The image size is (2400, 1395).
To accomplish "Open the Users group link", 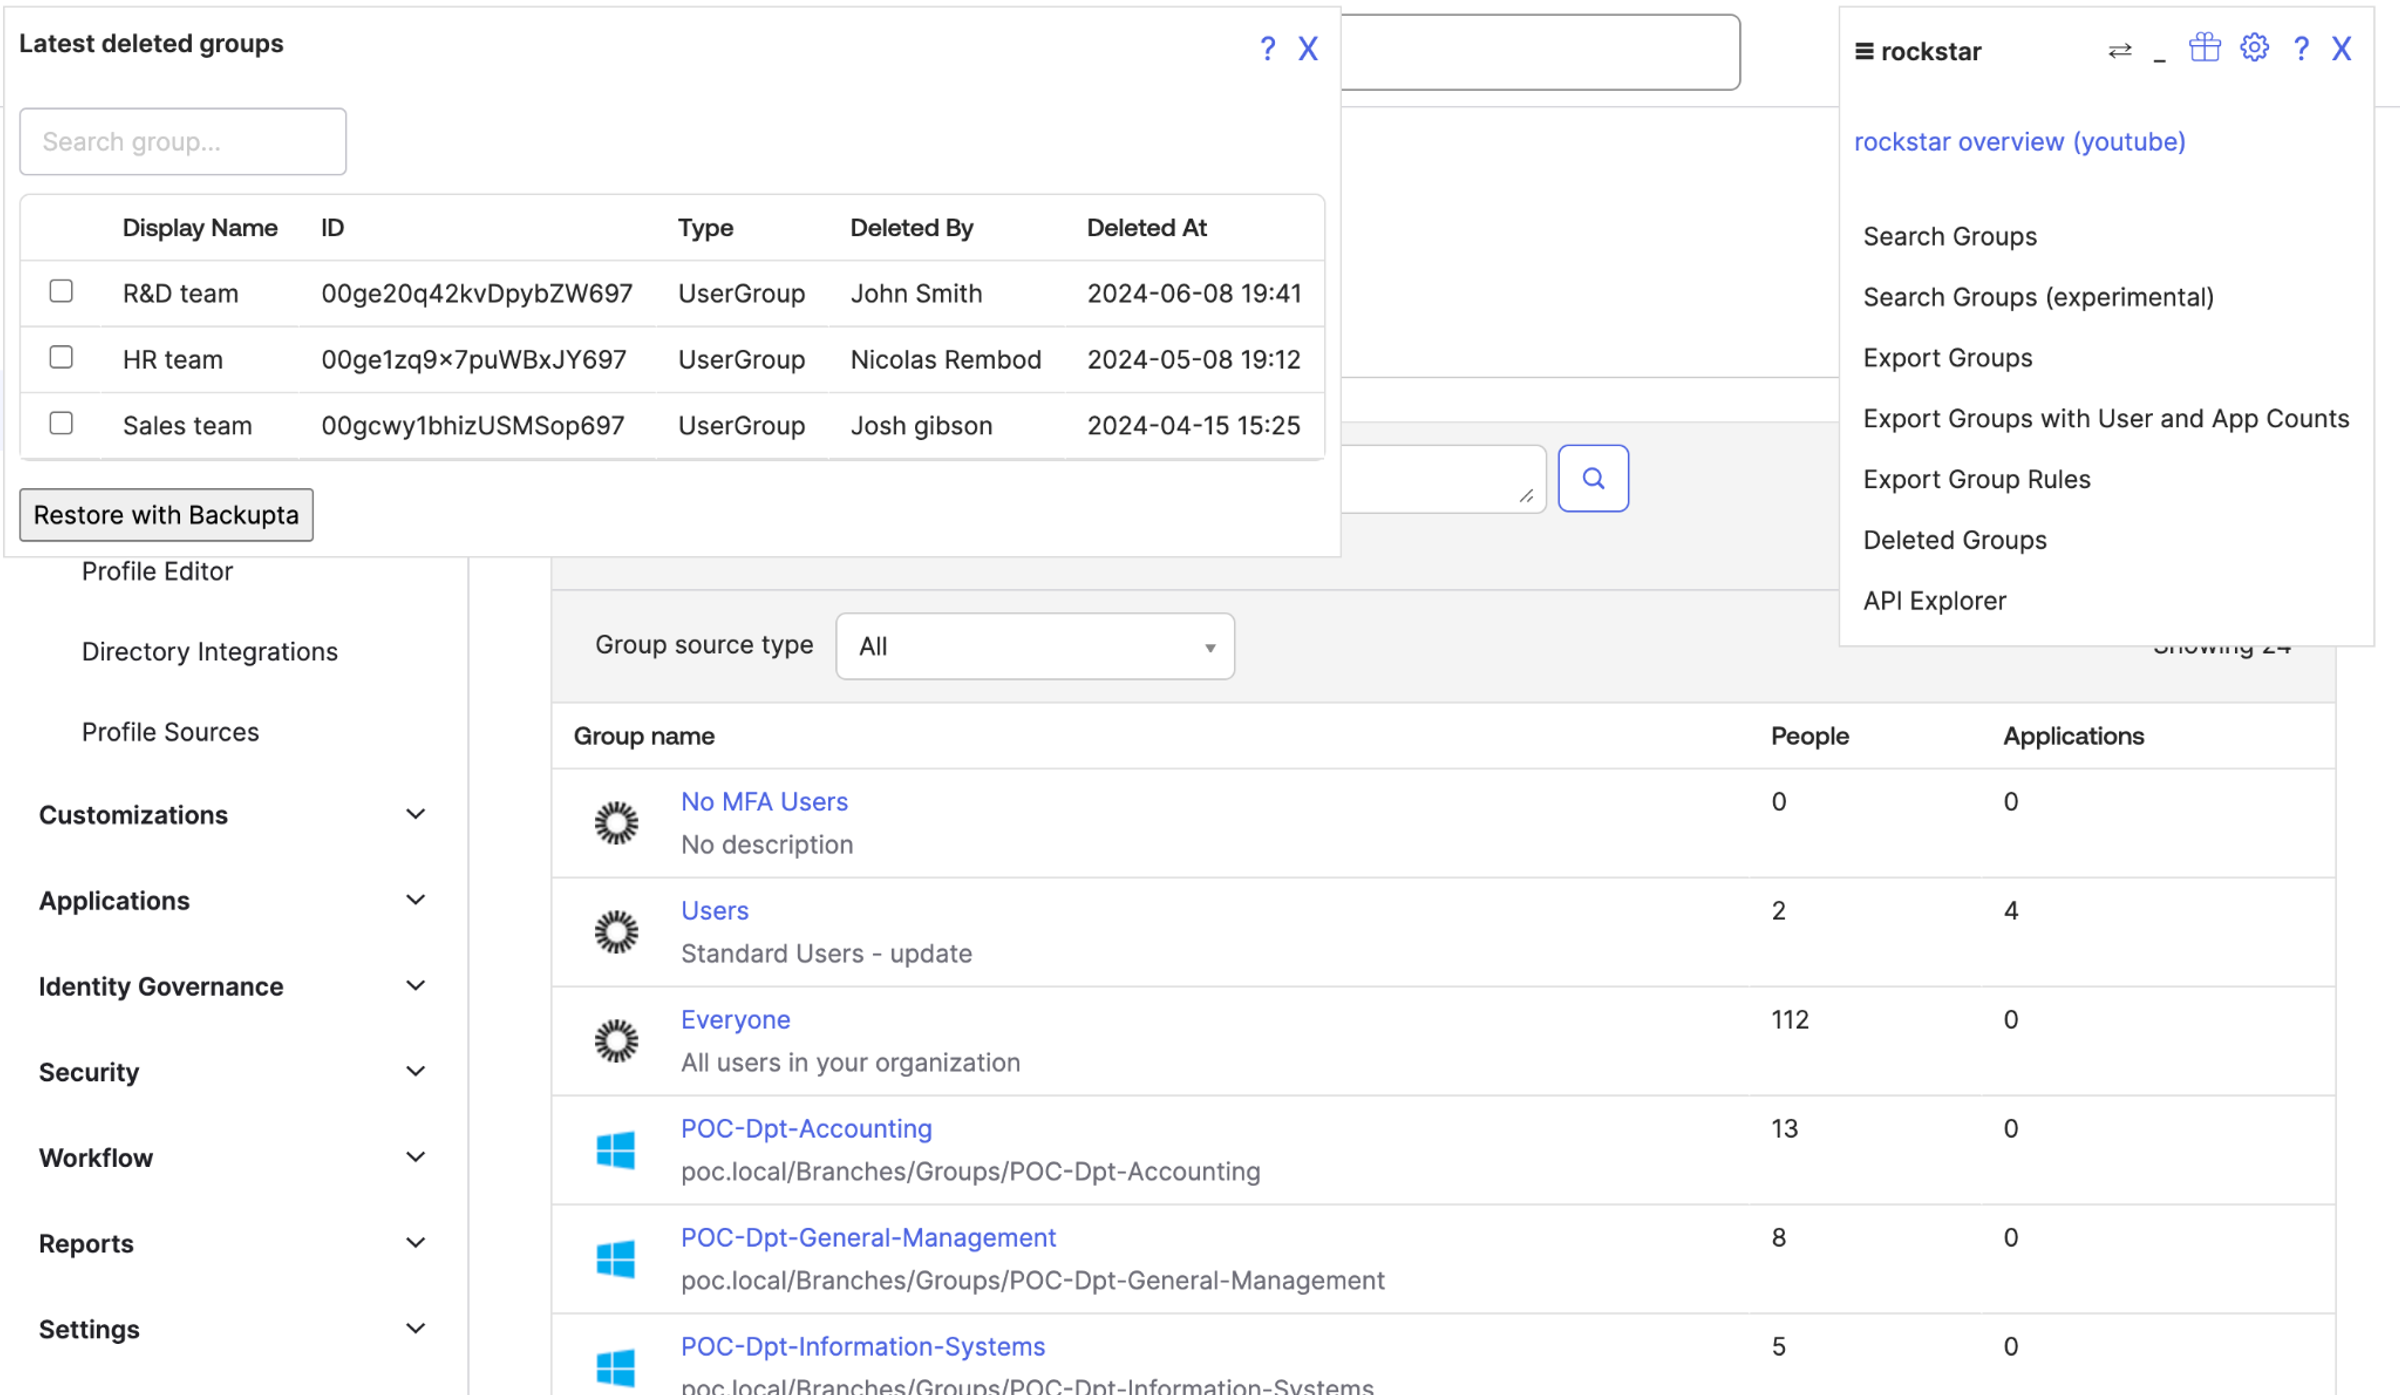I will pyautogui.click(x=714, y=911).
